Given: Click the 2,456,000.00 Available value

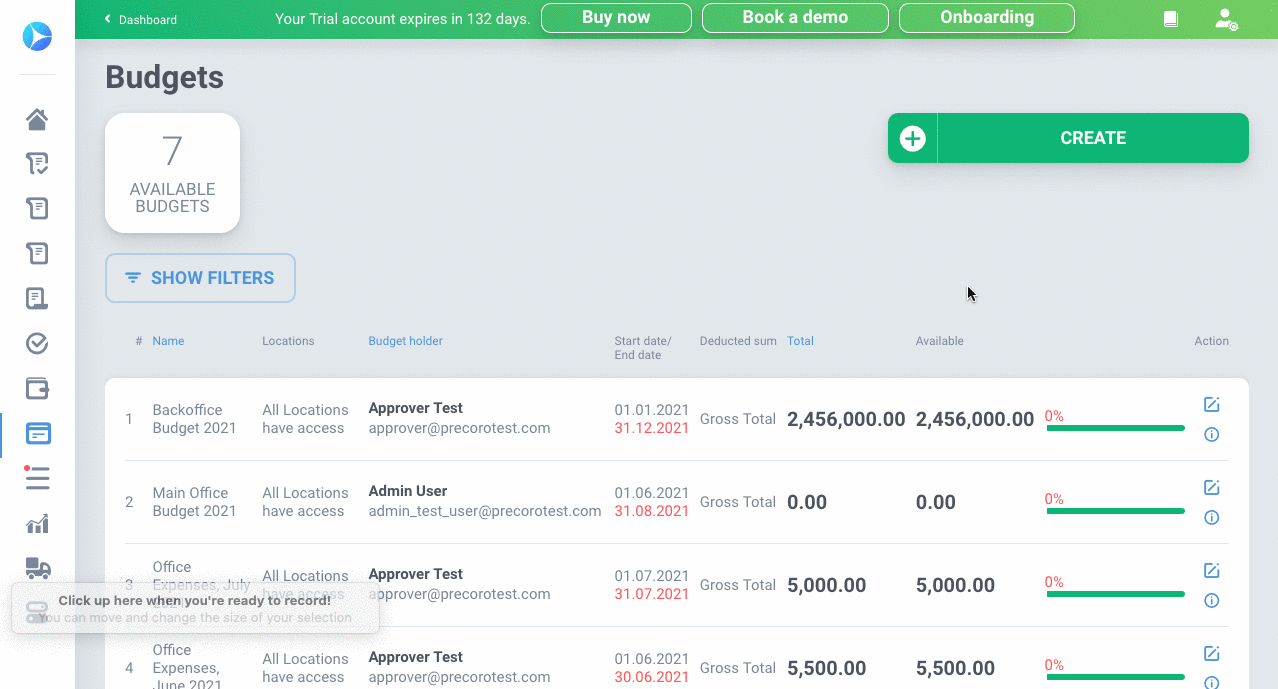Looking at the screenshot, I should pyautogui.click(x=975, y=419).
